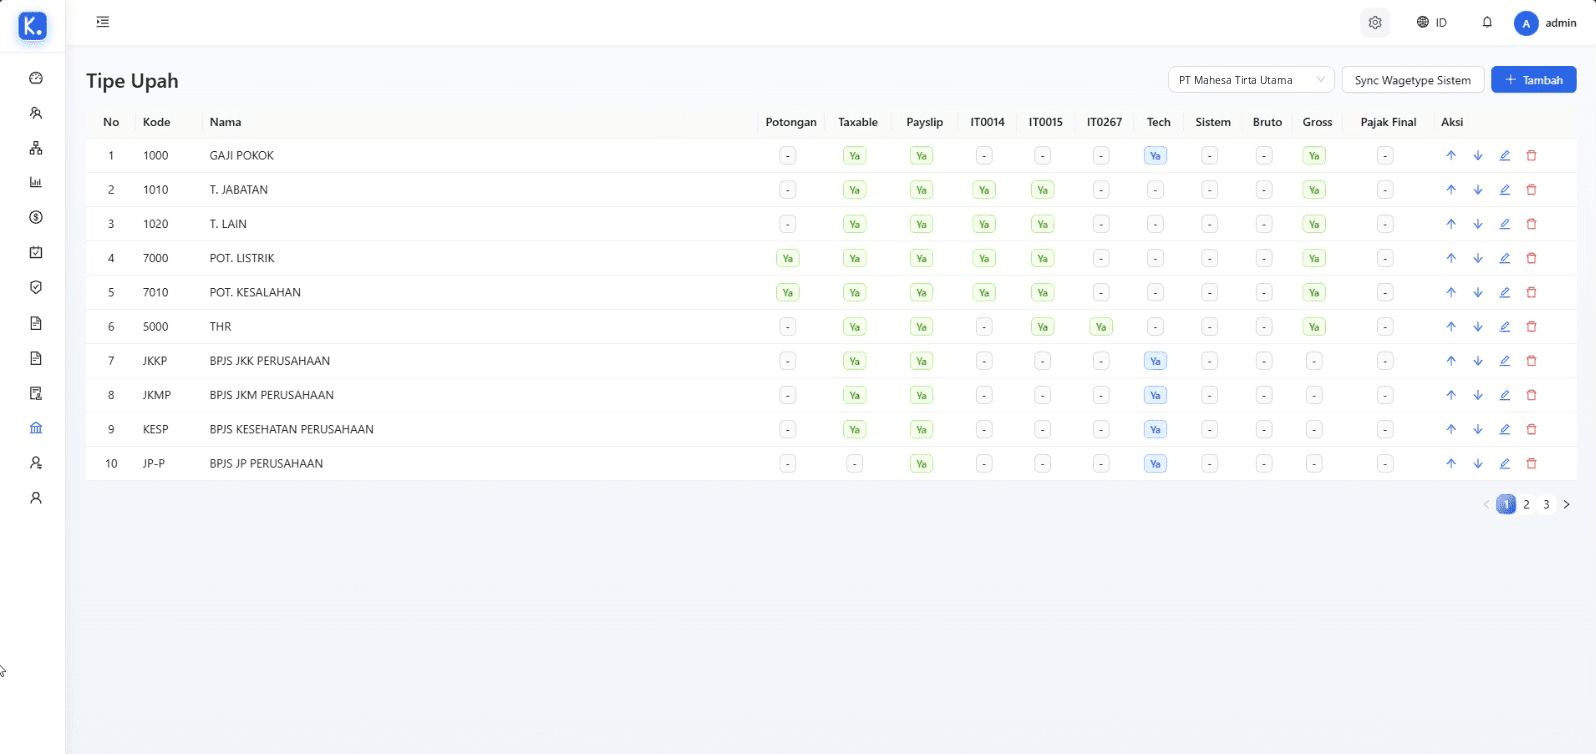Image resolution: width=1596 pixels, height=754 pixels.
Task: Open the PT Mahesa Tirta Utama company dropdown
Action: click(1251, 80)
